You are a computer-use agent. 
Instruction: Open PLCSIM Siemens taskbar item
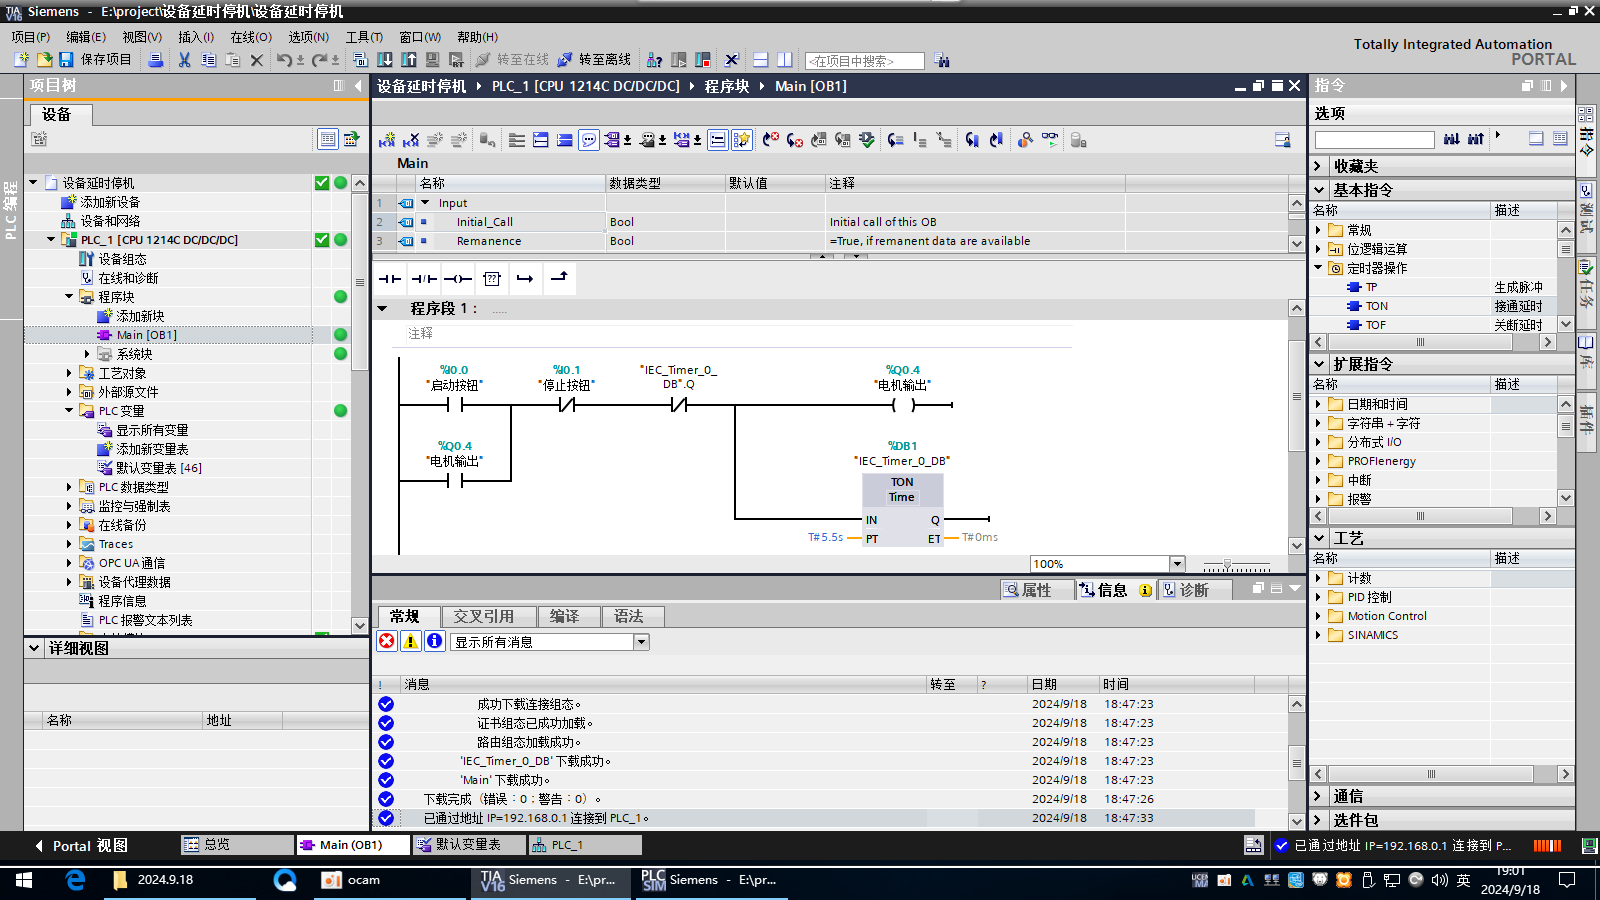(709, 880)
